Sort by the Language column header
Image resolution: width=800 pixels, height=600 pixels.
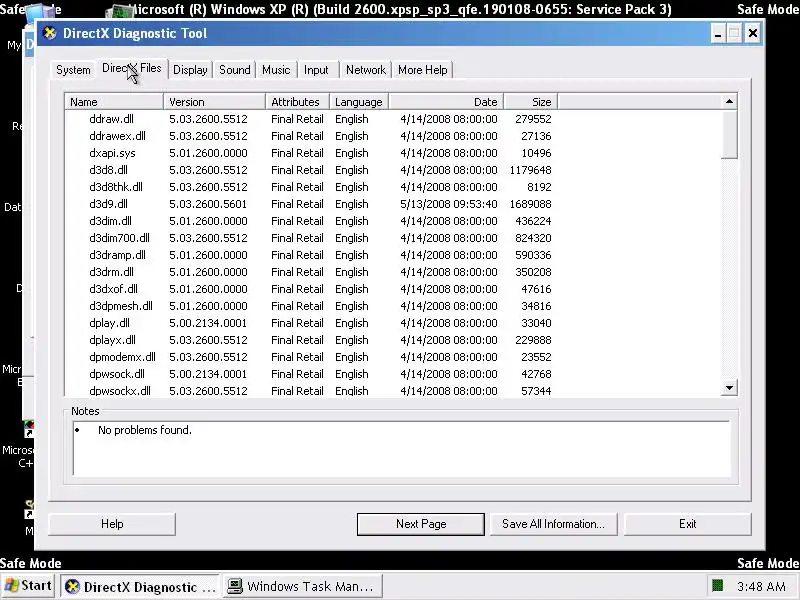coord(359,102)
